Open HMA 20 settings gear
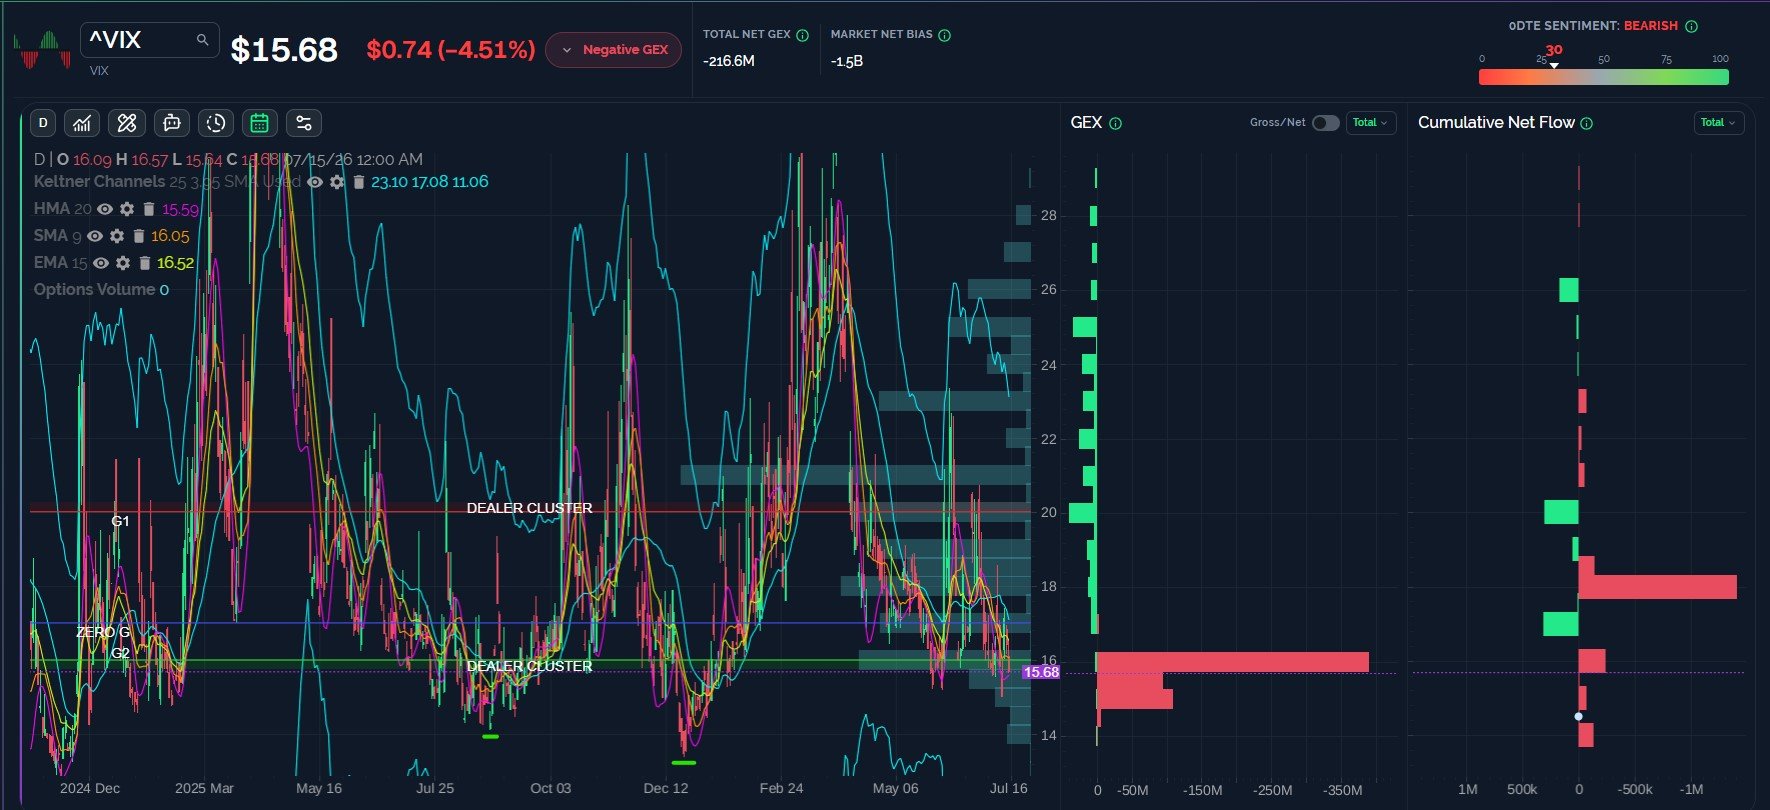The image size is (1770, 810). click(x=127, y=209)
